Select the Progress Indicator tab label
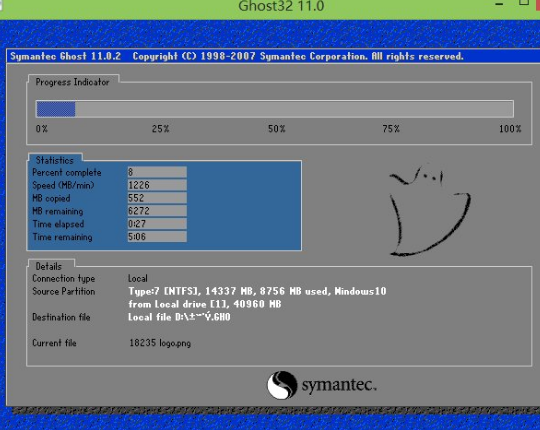This screenshot has width=540, height=430. click(x=73, y=82)
